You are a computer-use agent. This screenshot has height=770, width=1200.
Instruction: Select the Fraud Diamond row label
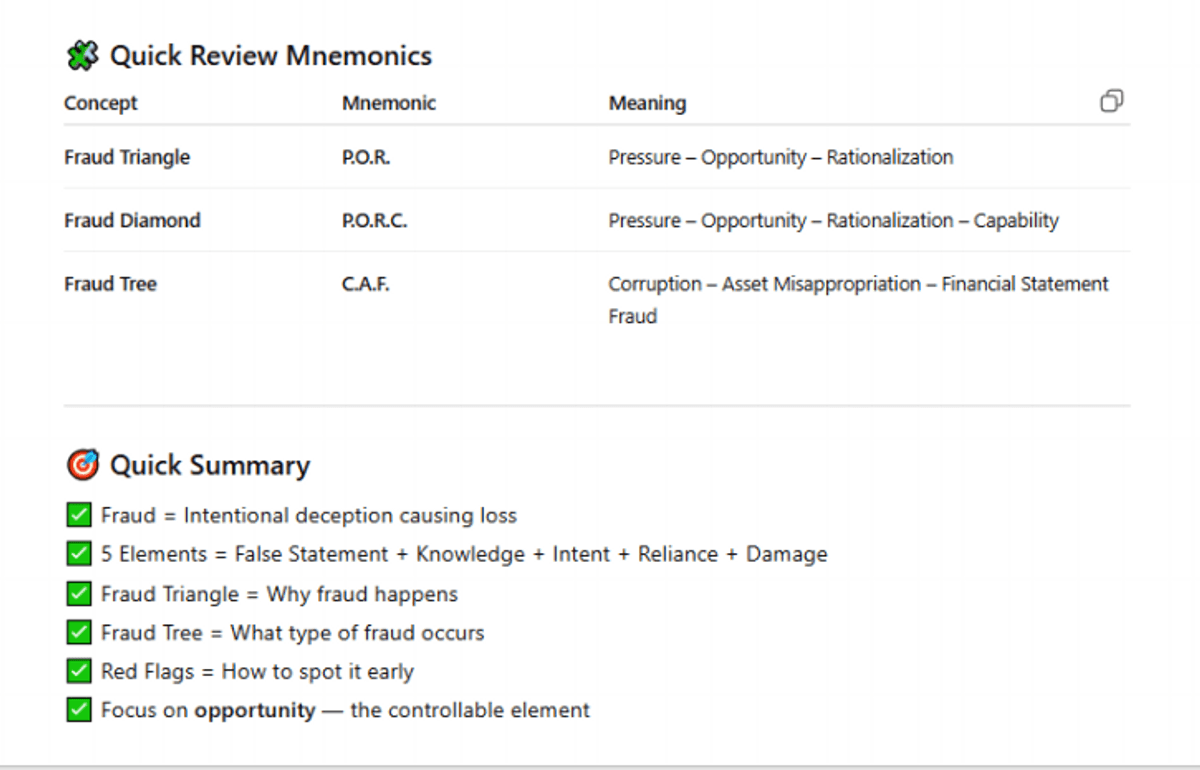click(132, 220)
